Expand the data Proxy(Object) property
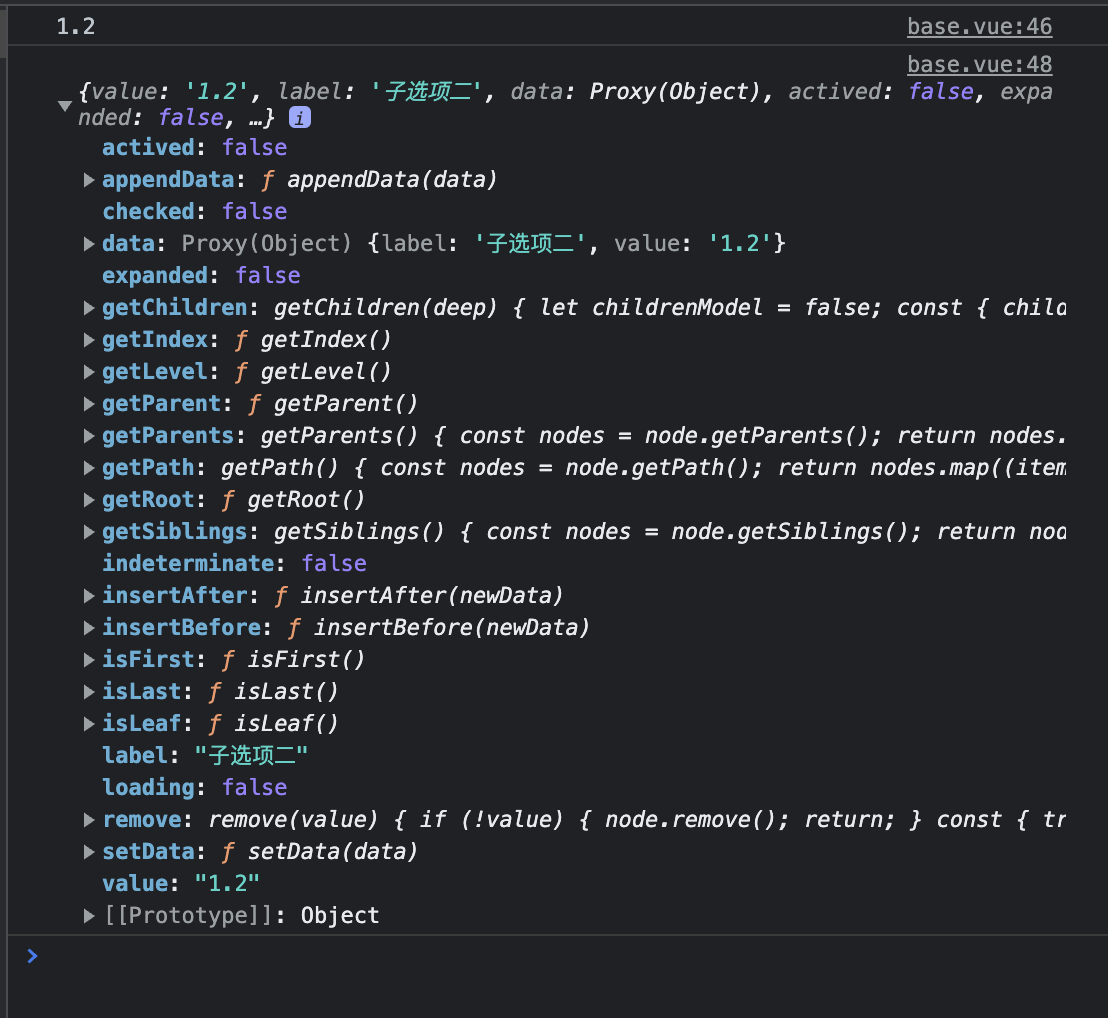The image size is (1108, 1018). 87,243
